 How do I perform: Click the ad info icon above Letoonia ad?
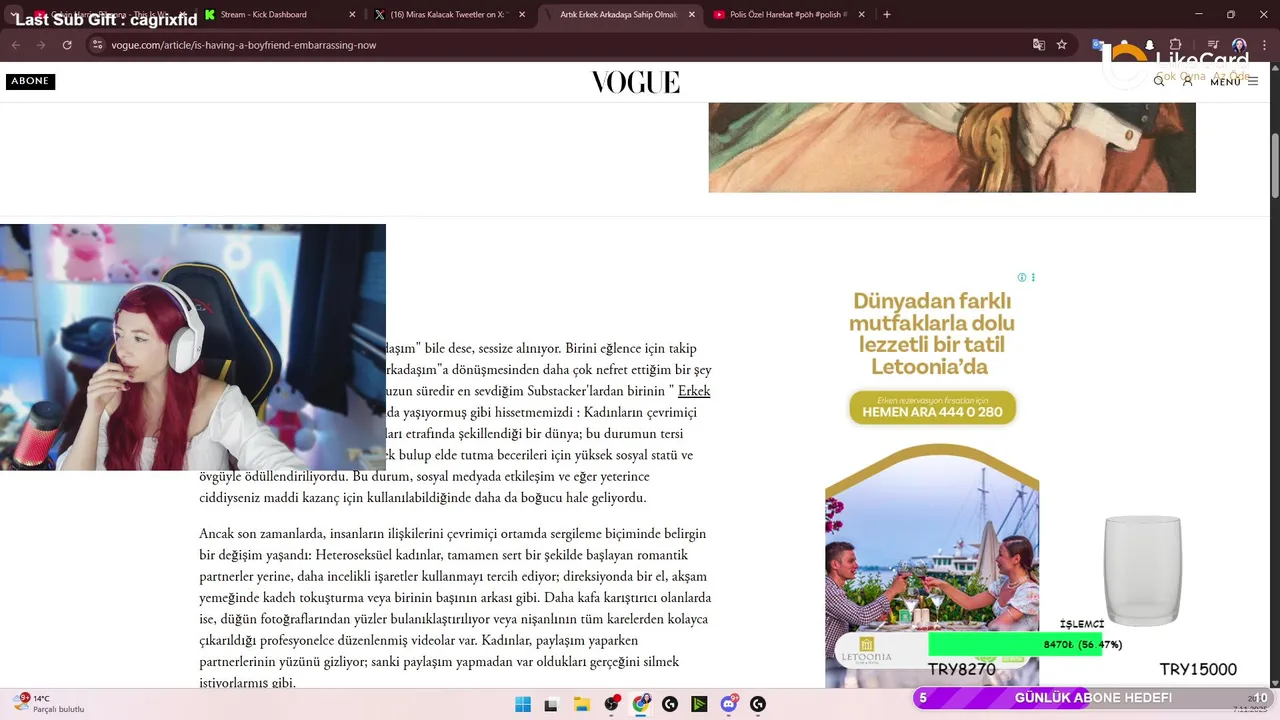coord(1022,277)
